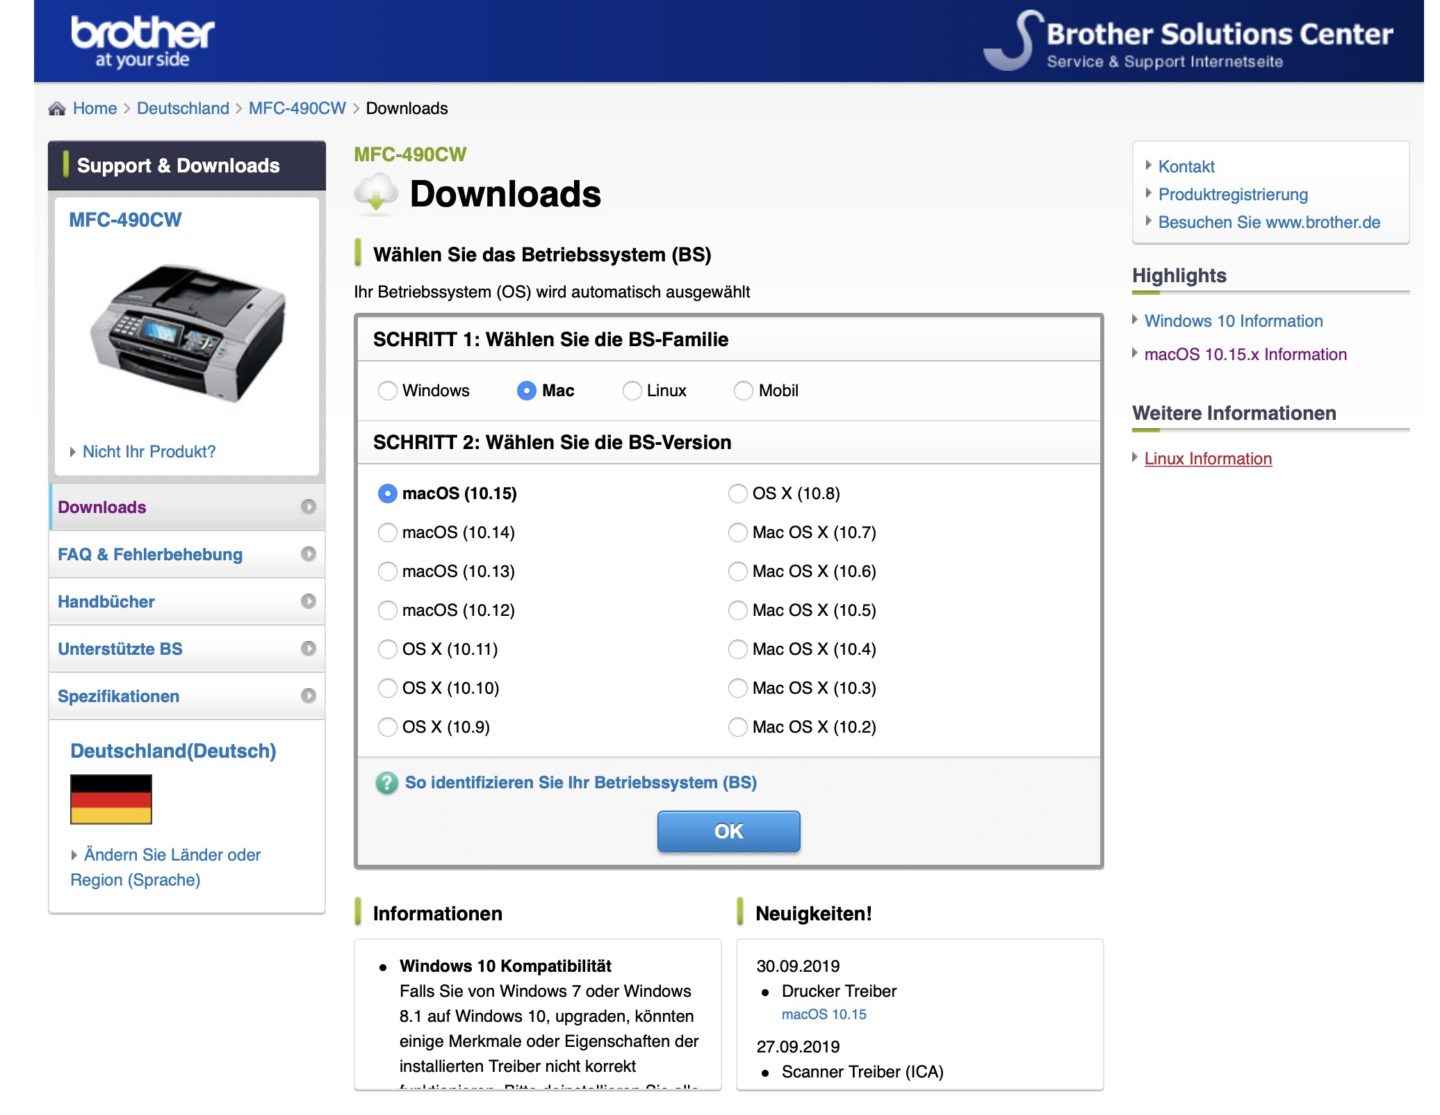This screenshot has height=1115, width=1440.
Task: Open macOS 10.15.x Information link
Action: click(x=1245, y=355)
